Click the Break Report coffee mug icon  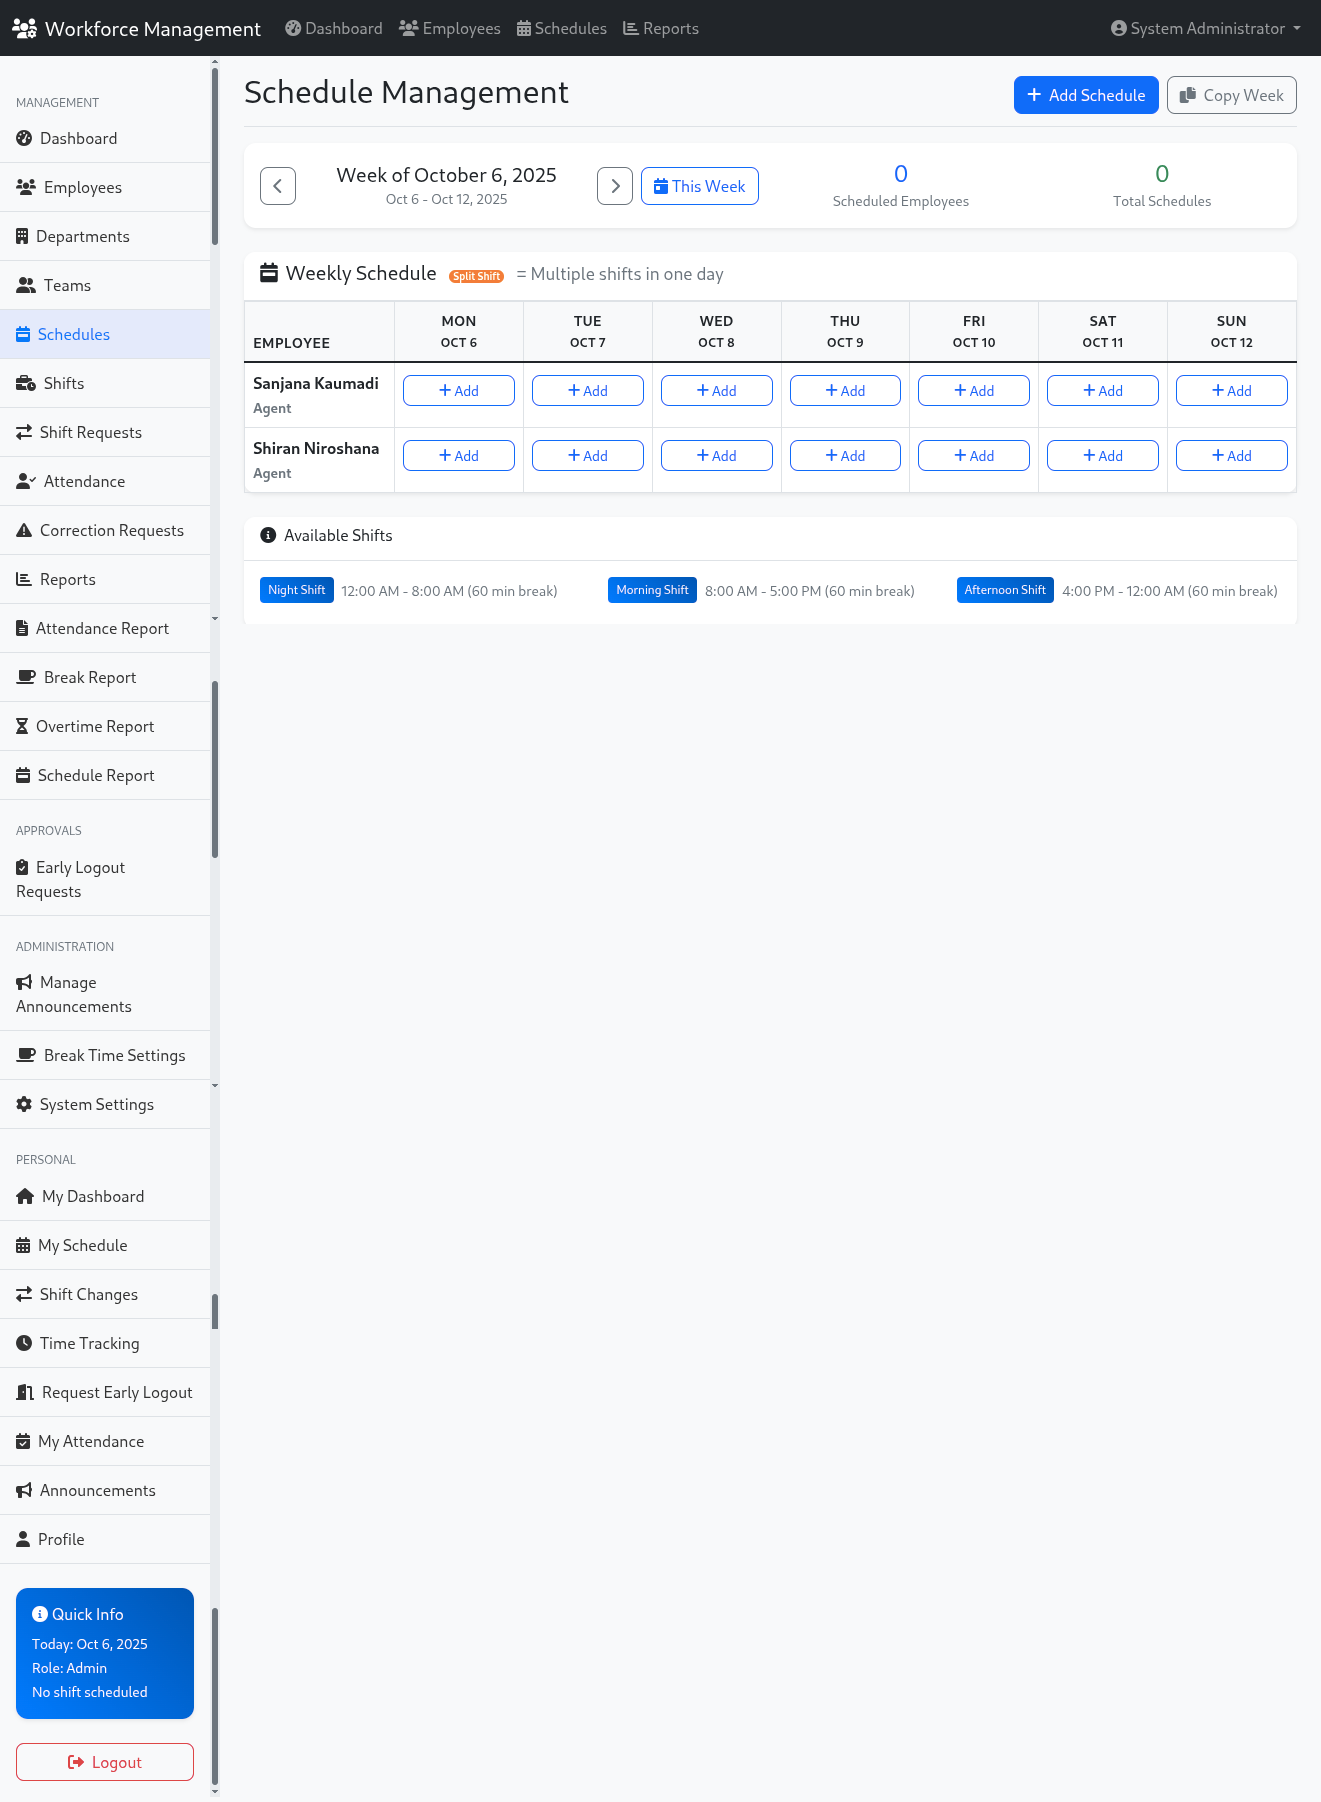[x=26, y=677]
